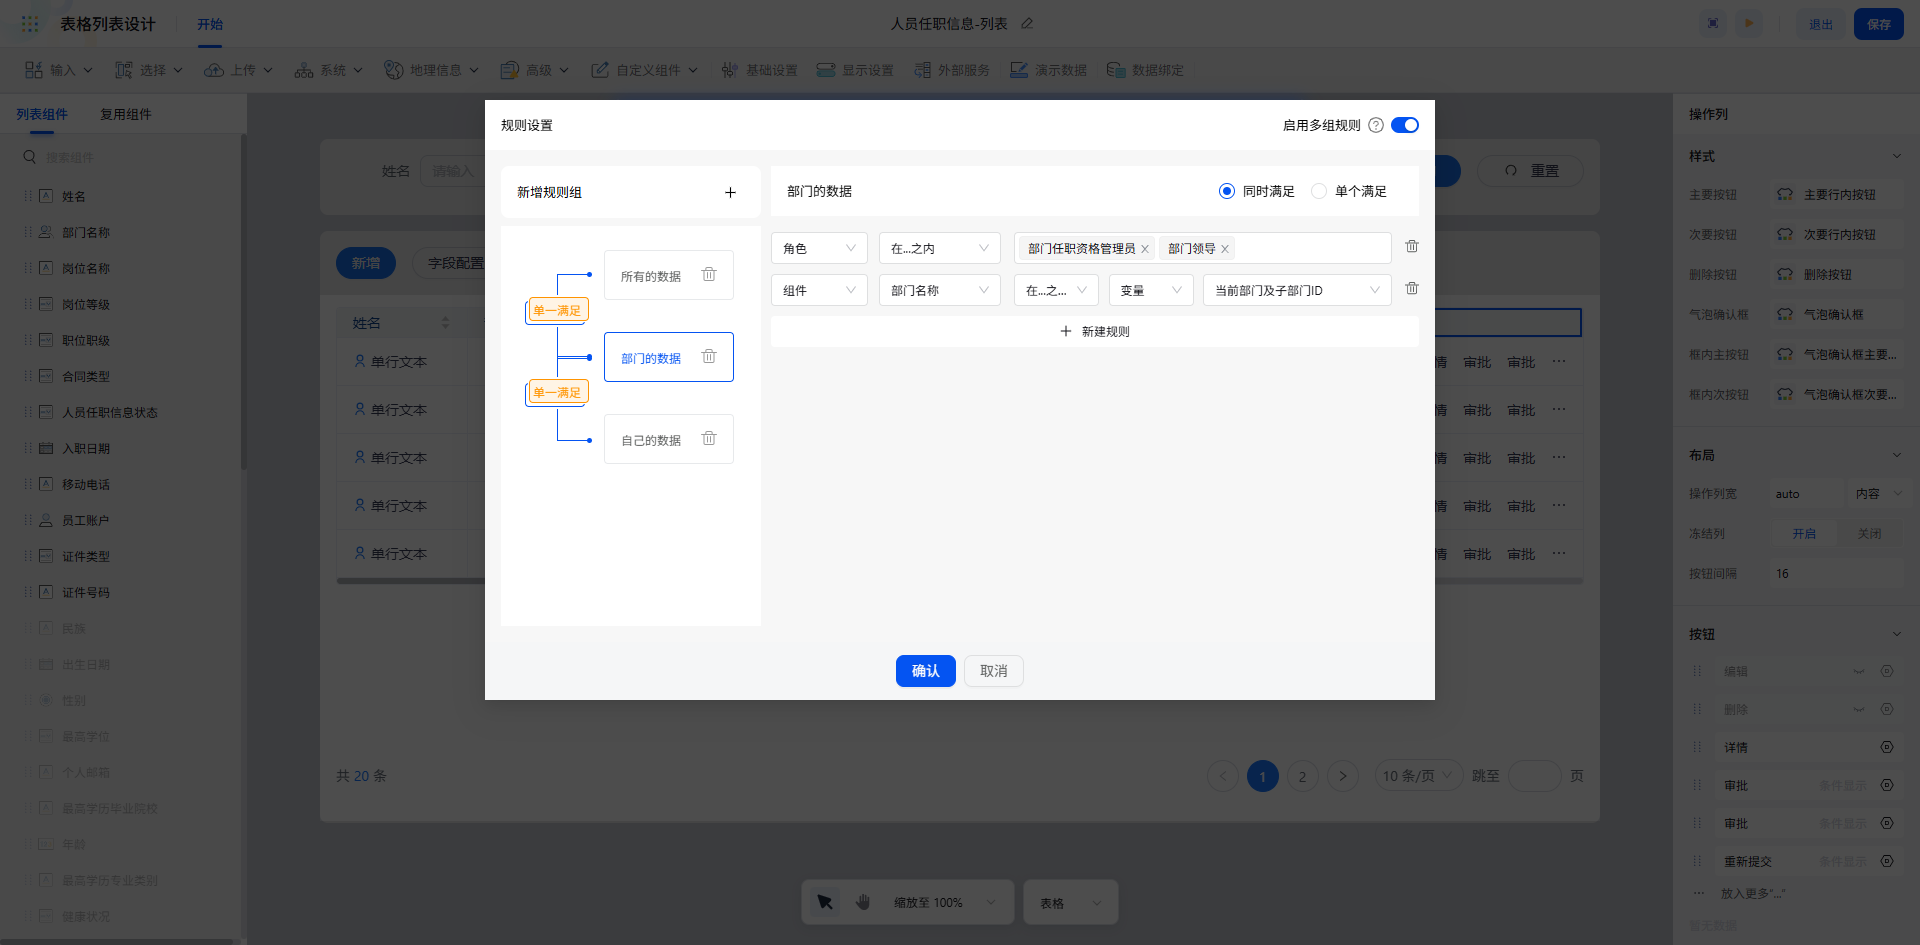
Task: Click the 保存 button
Action: (1879, 24)
